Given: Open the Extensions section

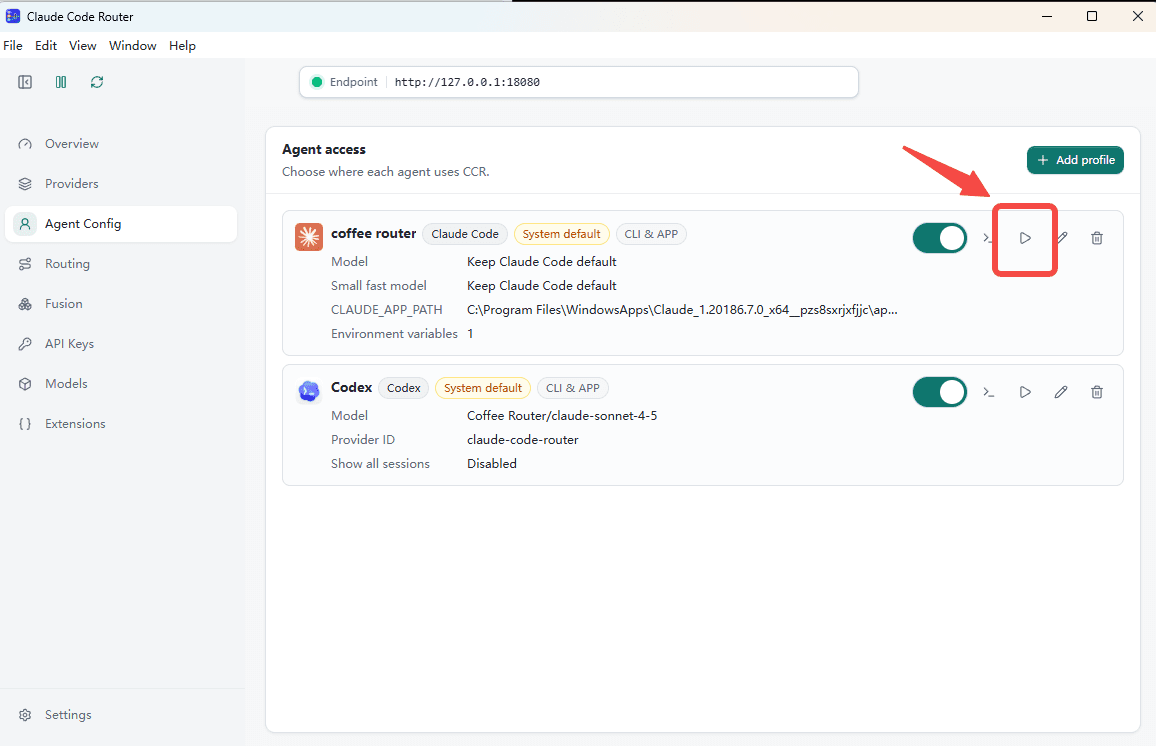Looking at the screenshot, I should (121, 424).
